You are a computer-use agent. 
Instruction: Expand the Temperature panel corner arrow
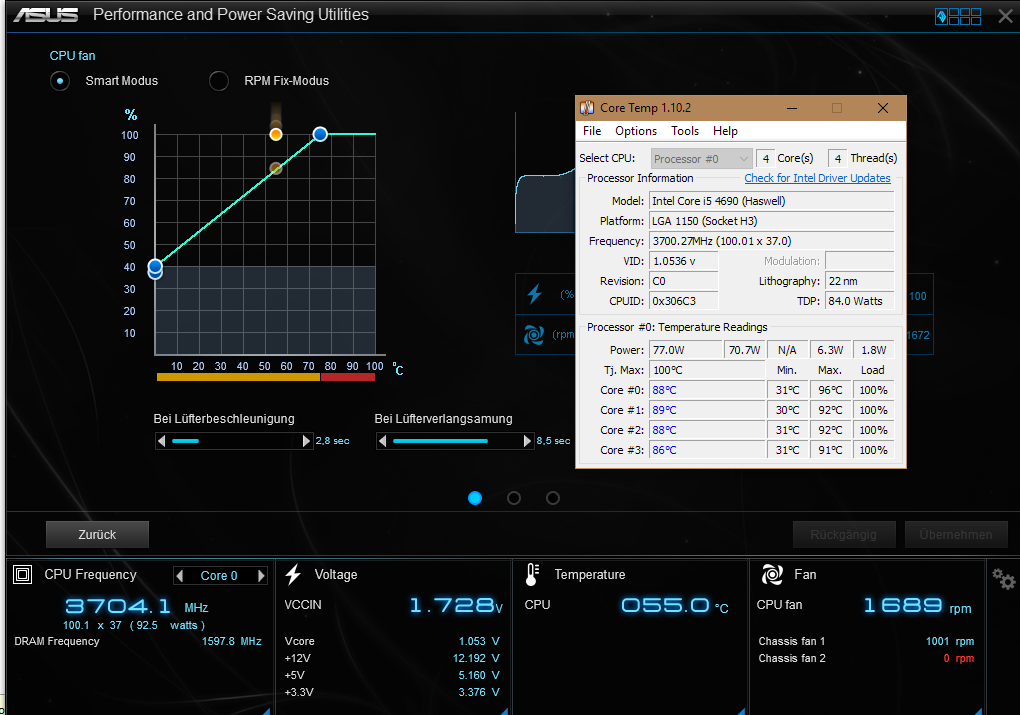(x=740, y=711)
